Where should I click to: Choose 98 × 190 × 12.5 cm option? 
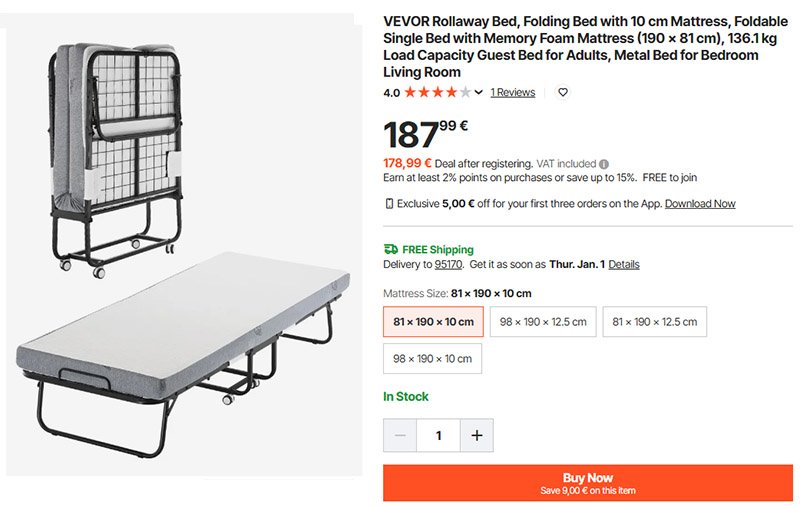point(542,322)
